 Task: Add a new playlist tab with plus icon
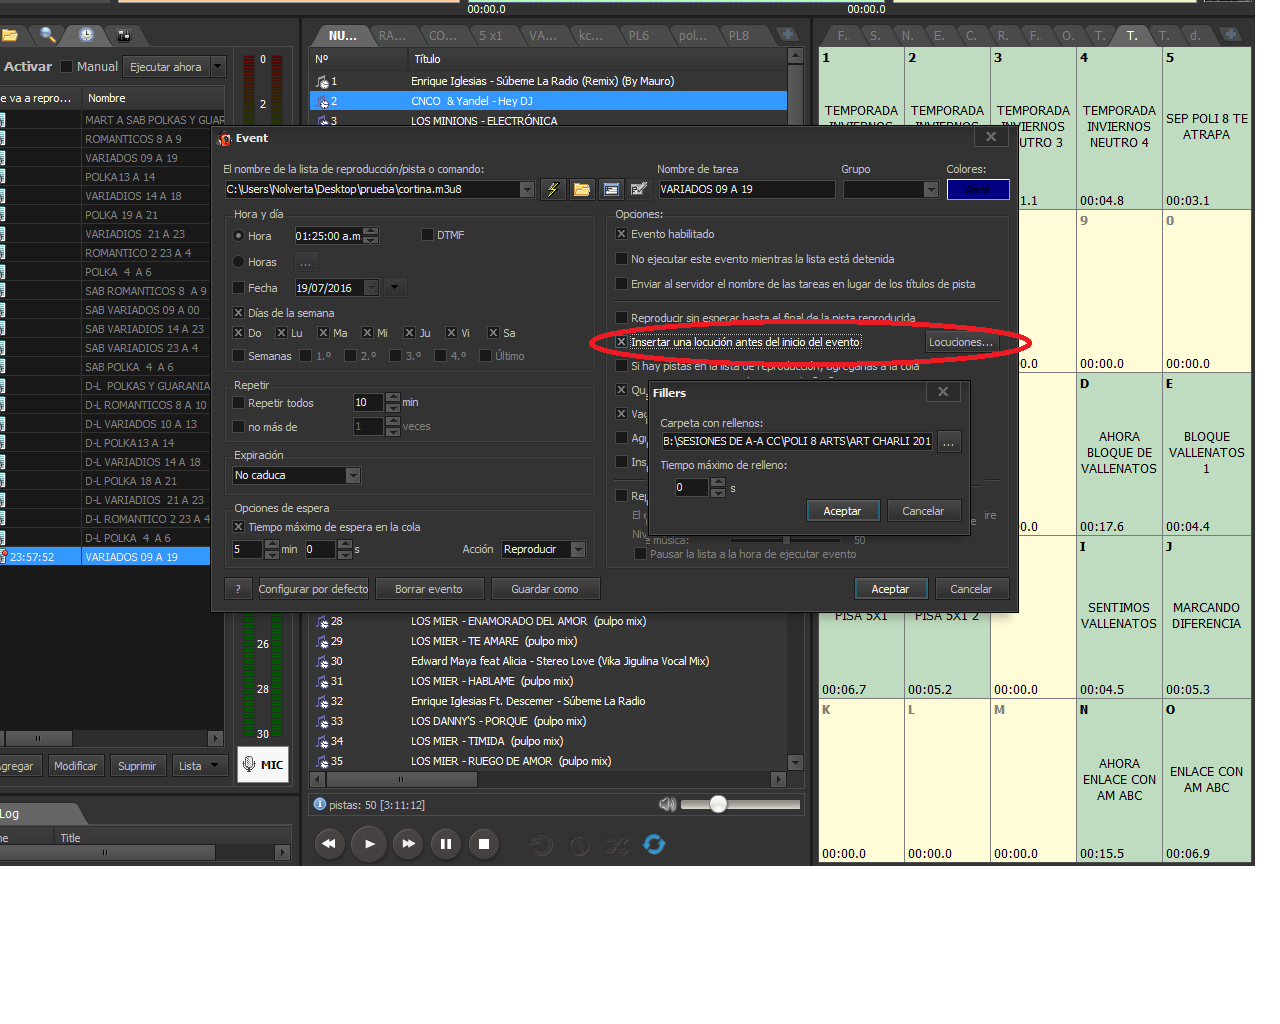[788, 35]
